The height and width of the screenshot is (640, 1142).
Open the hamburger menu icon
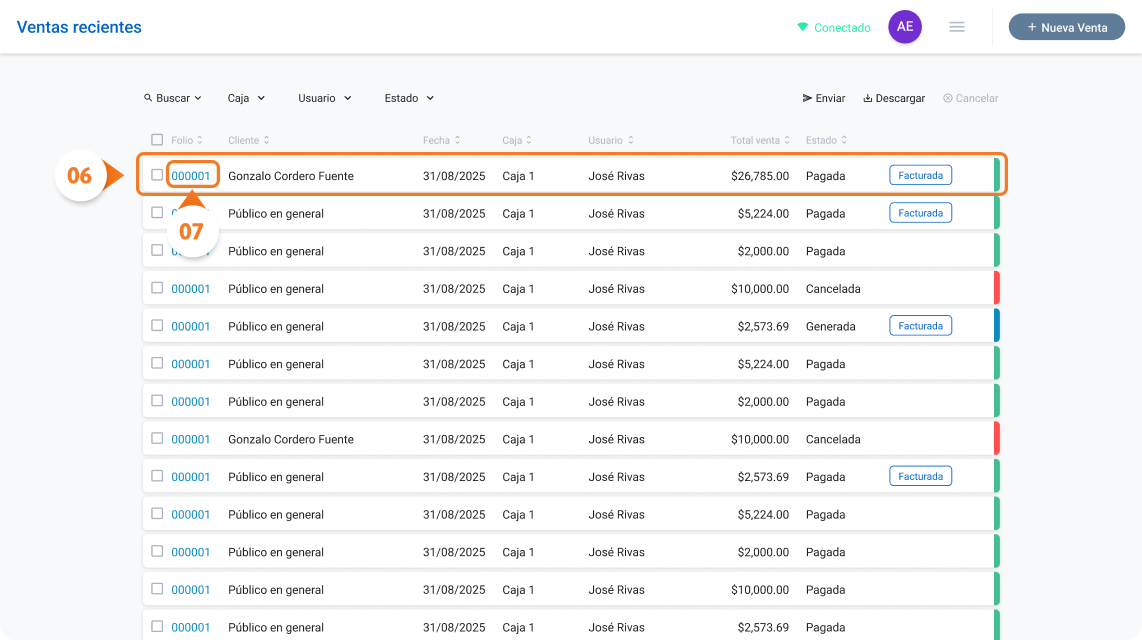pyautogui.click(x=957, y=27)
